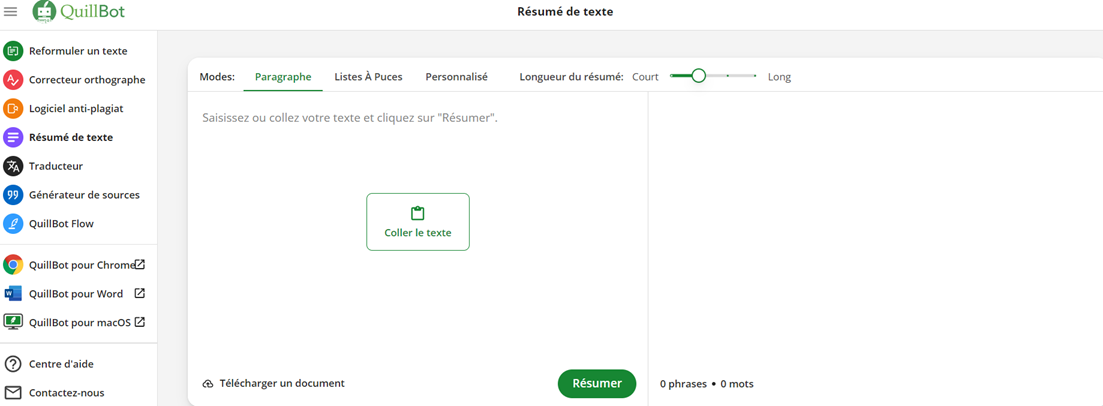
Task: Open Logiciel anti-plagiat icon
Action: (13, 108)
